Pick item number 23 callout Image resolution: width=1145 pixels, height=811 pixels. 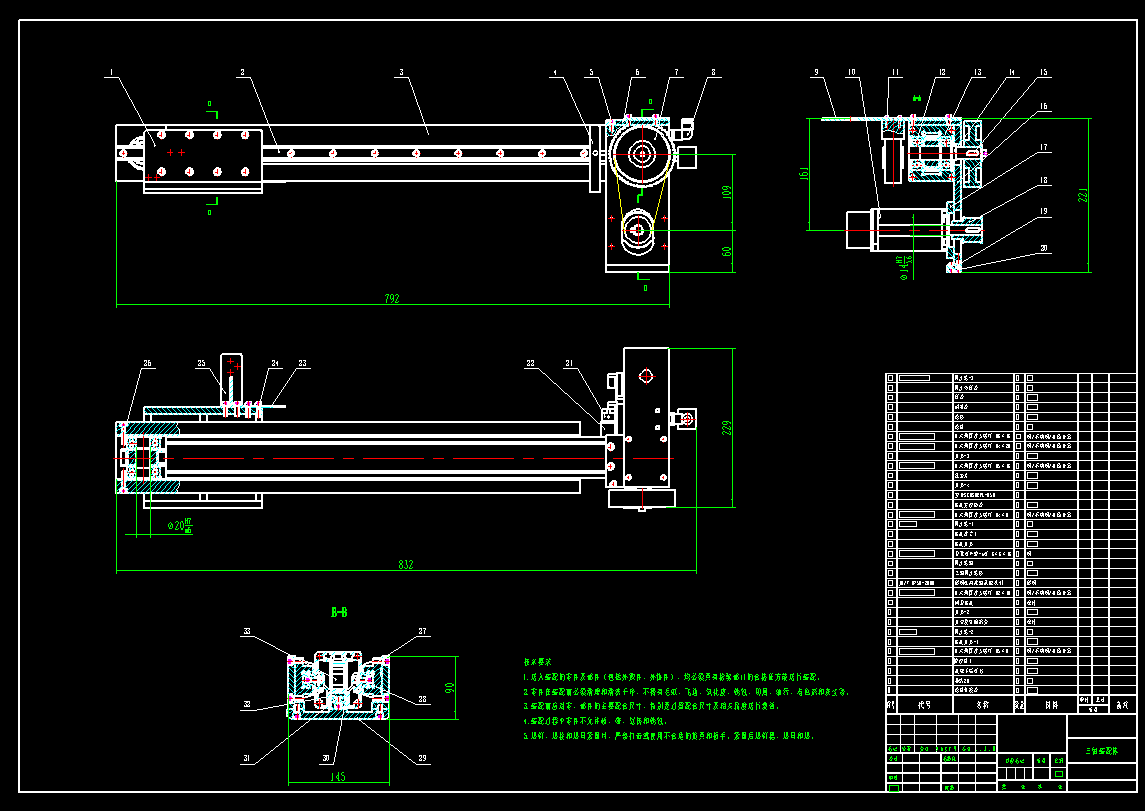coord(302,363)
